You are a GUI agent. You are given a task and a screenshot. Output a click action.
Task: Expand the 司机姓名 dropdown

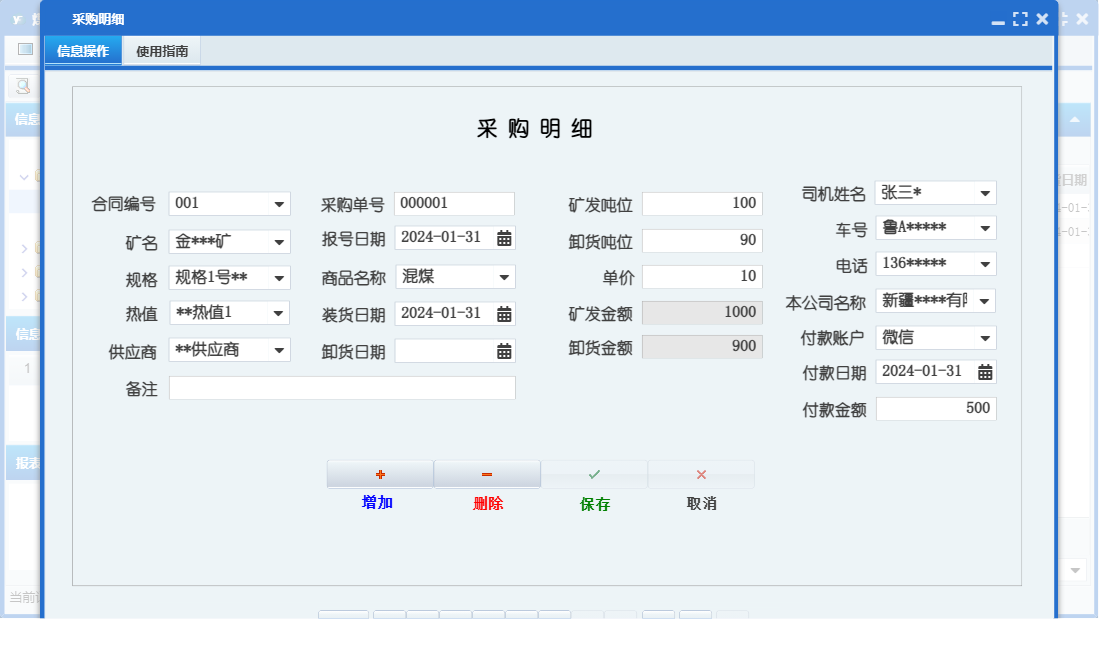(x=984, y=192)
